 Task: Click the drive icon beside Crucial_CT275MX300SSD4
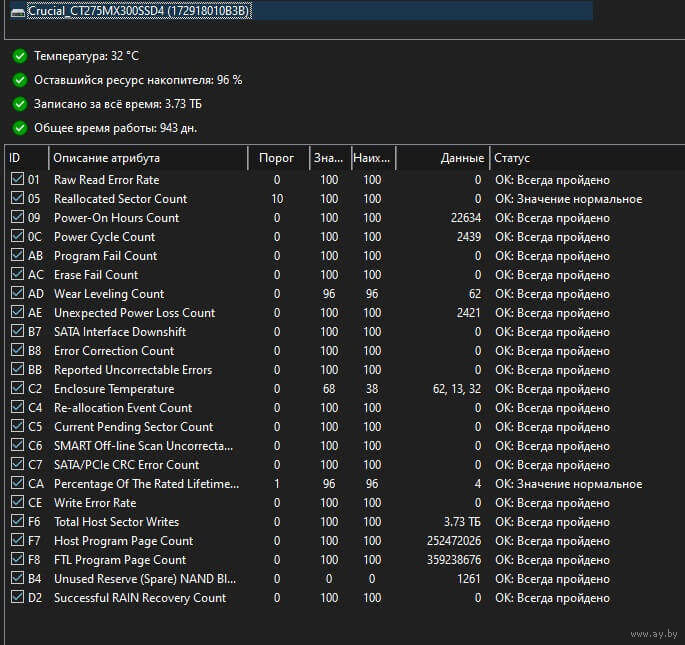tap(17, 11)
